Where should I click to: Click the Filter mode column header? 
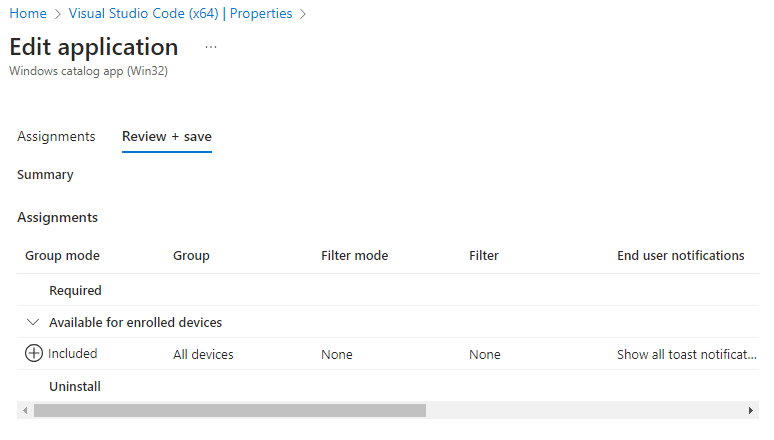click(354, 255)
